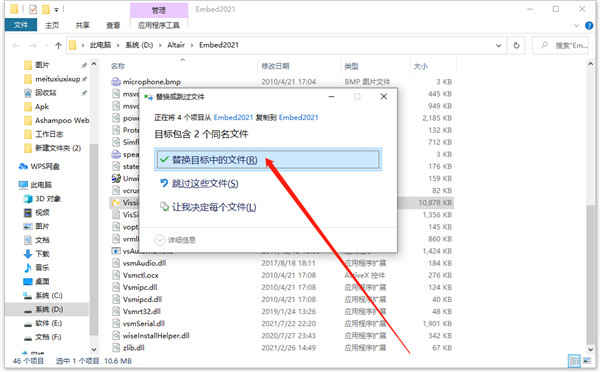Click the microphone.bmp file icon
This screenshot has width=600, height=372.
click(x=116, y=82)
